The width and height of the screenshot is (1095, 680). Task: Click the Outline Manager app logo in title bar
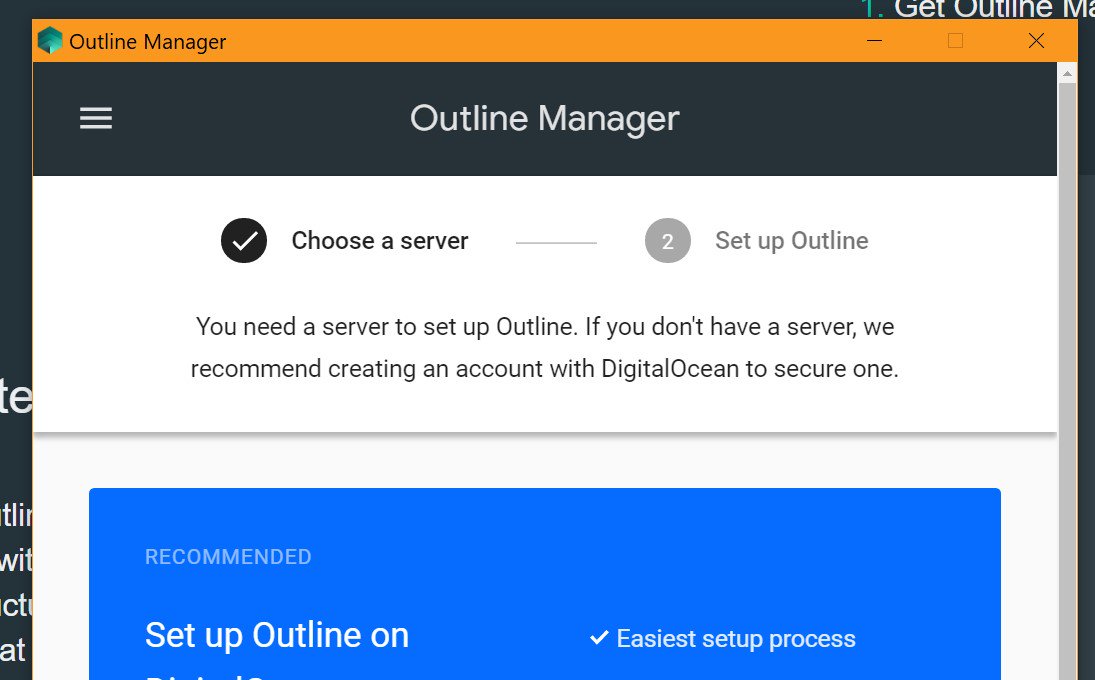[x=50, y=40]
